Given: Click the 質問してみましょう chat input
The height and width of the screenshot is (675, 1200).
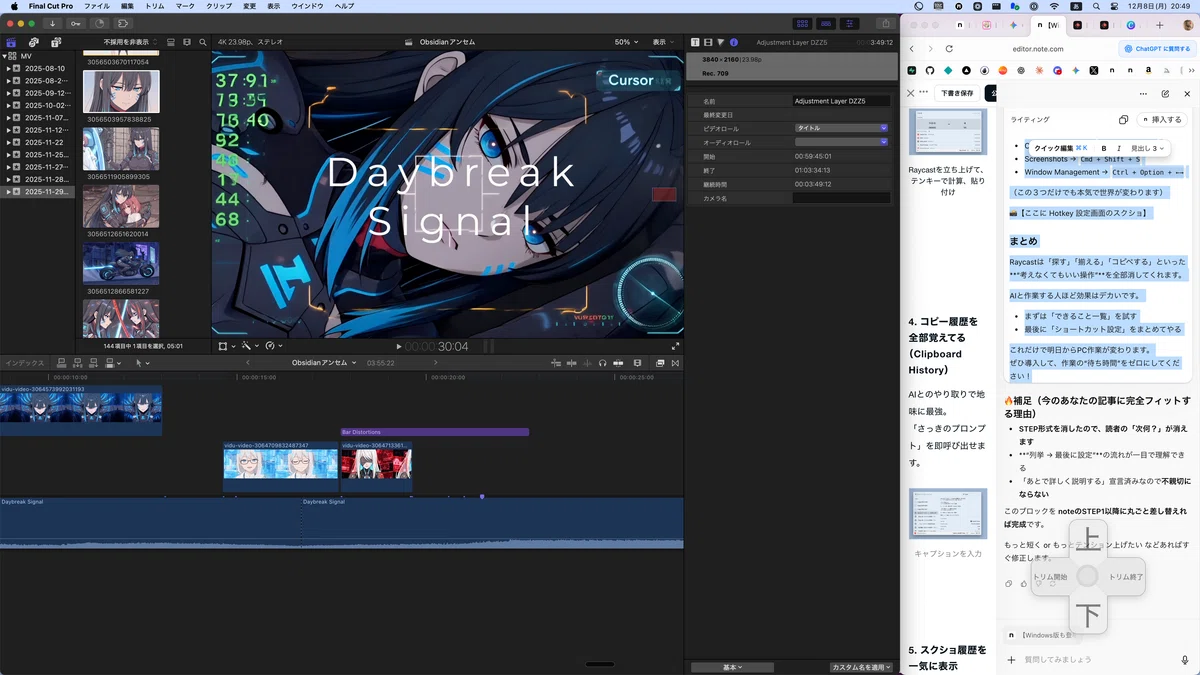Looking at the screenshot, I should tap(1095, 660).
